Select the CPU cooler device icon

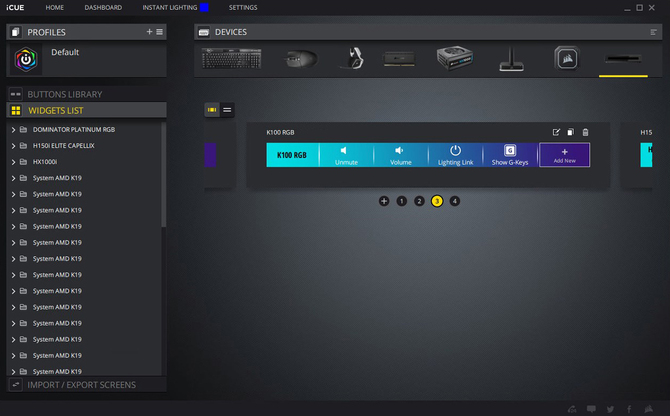point(567,58)
